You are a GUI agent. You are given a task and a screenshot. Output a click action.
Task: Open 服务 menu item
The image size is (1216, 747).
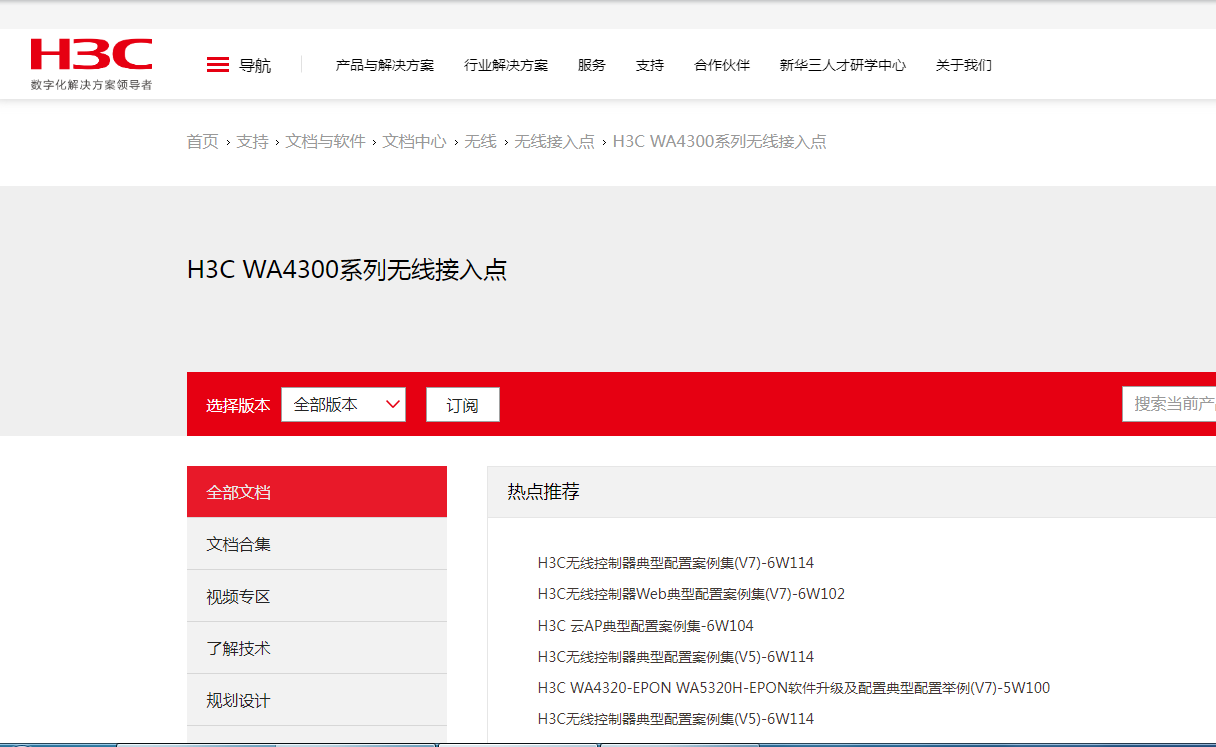tap(592, 65)
